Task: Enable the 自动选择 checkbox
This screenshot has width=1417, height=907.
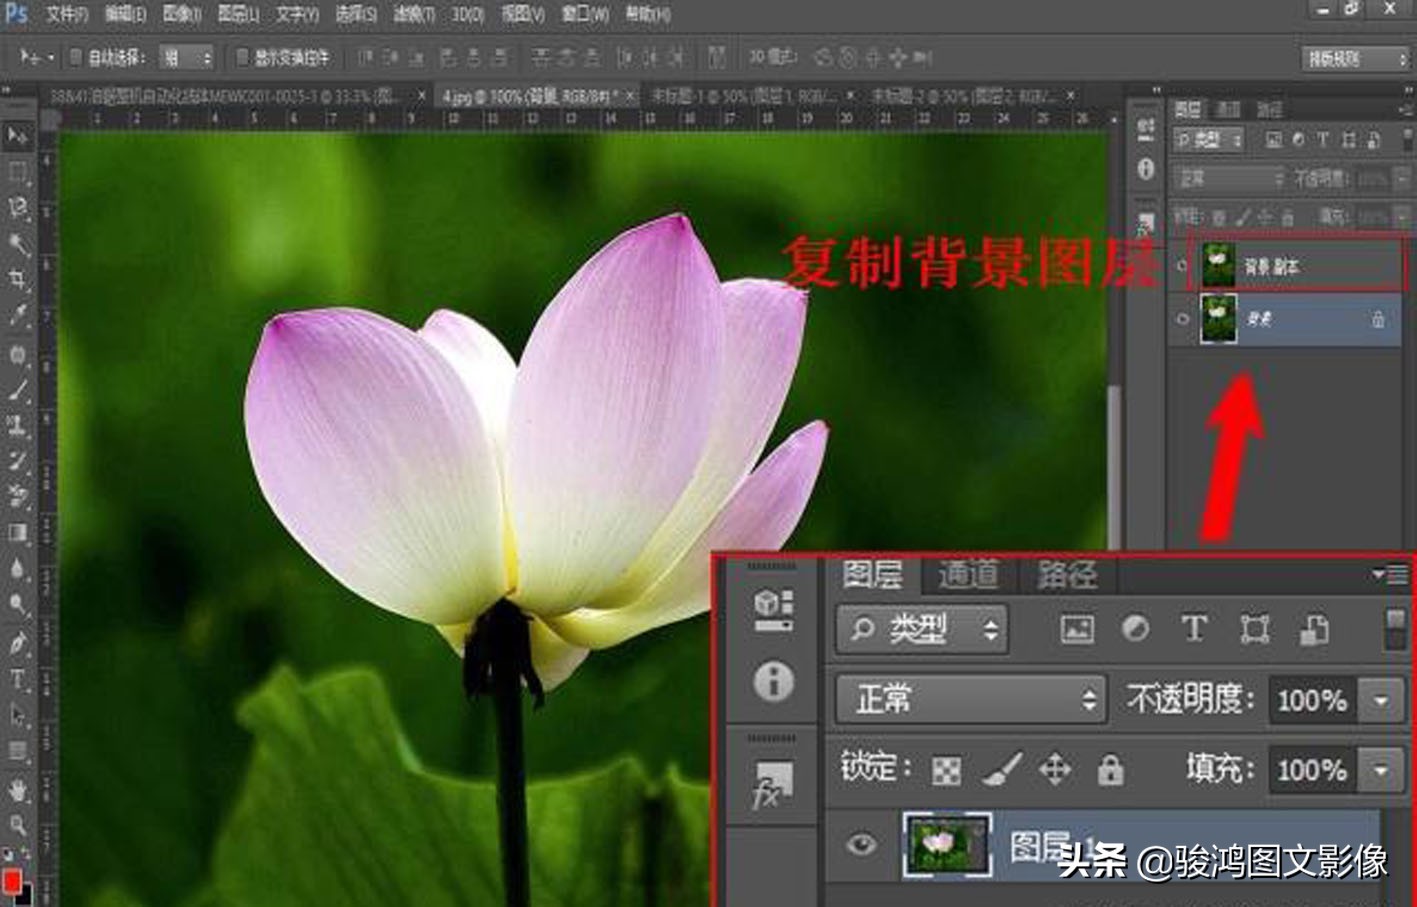Action: click(x=75, y=58)
